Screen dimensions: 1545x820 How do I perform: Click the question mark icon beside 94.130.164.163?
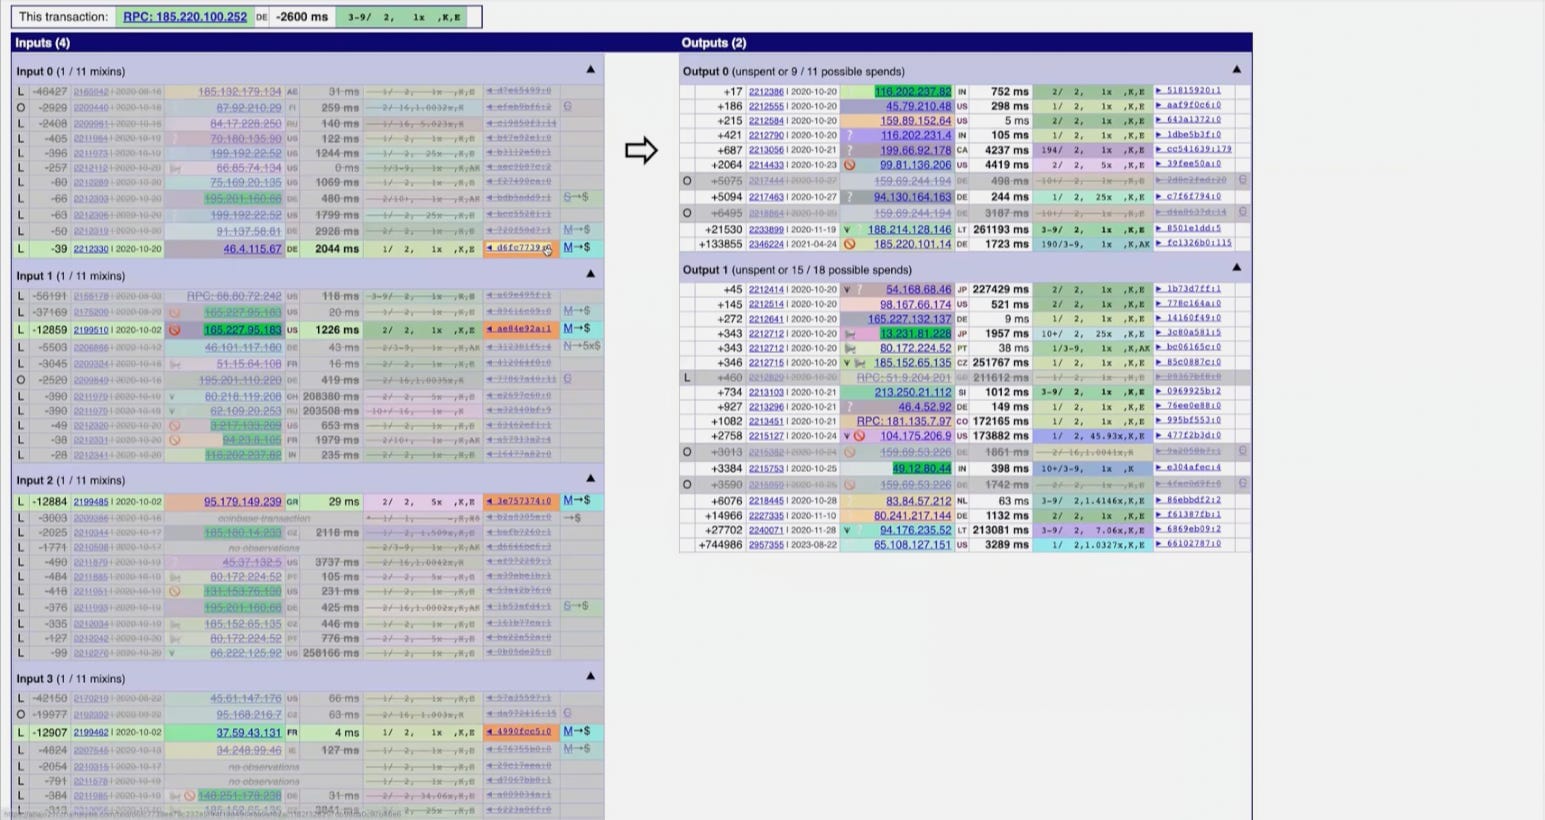(x=850, y=198)
